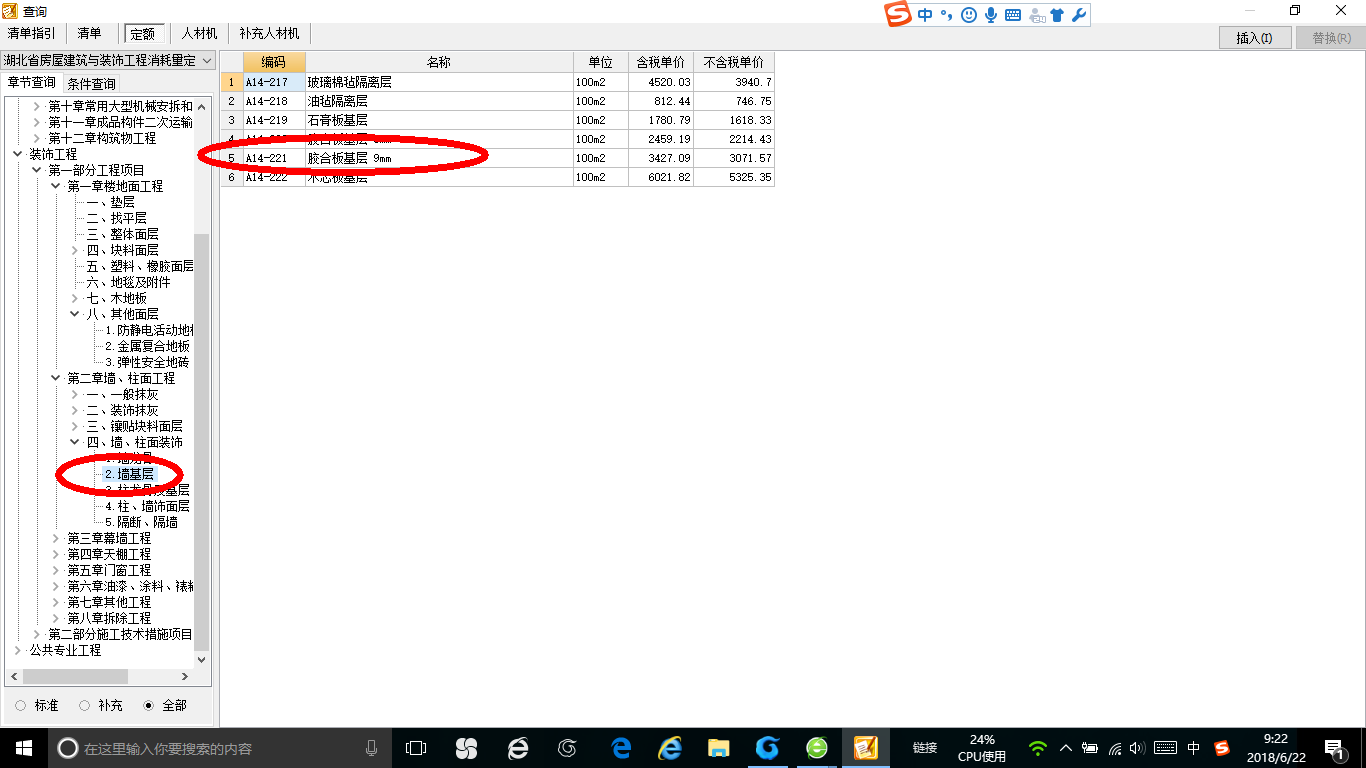
Task: Select tree item 5.隔断、隔墙
Action: pyautogui.click(x=141, y=522)
